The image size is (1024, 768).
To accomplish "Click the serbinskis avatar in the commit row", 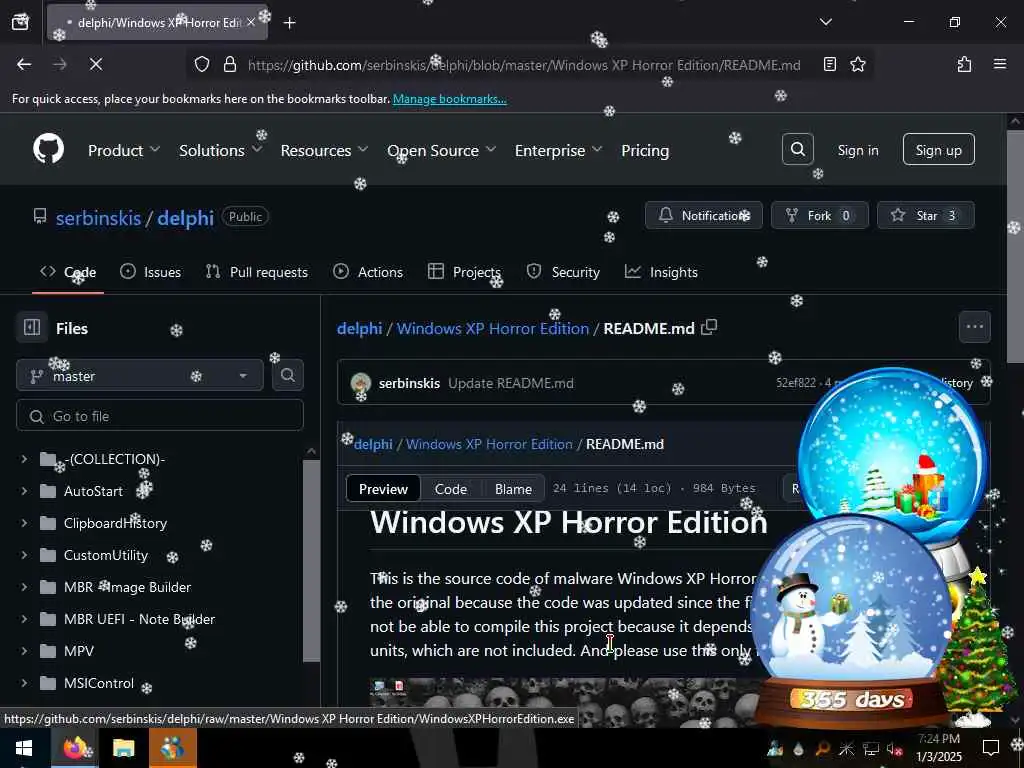I will pyautogui.click(x=360, y=383).
